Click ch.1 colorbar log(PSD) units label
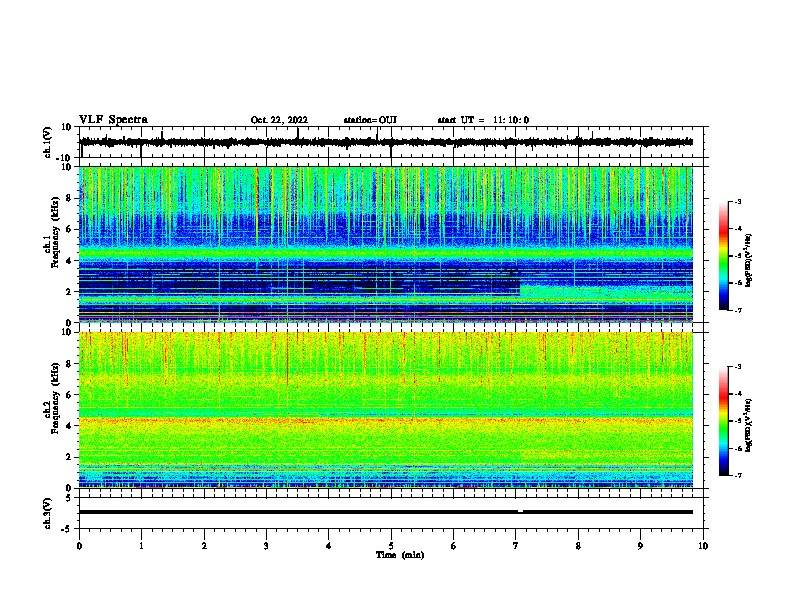792x612 pixels. coord(749,261)
